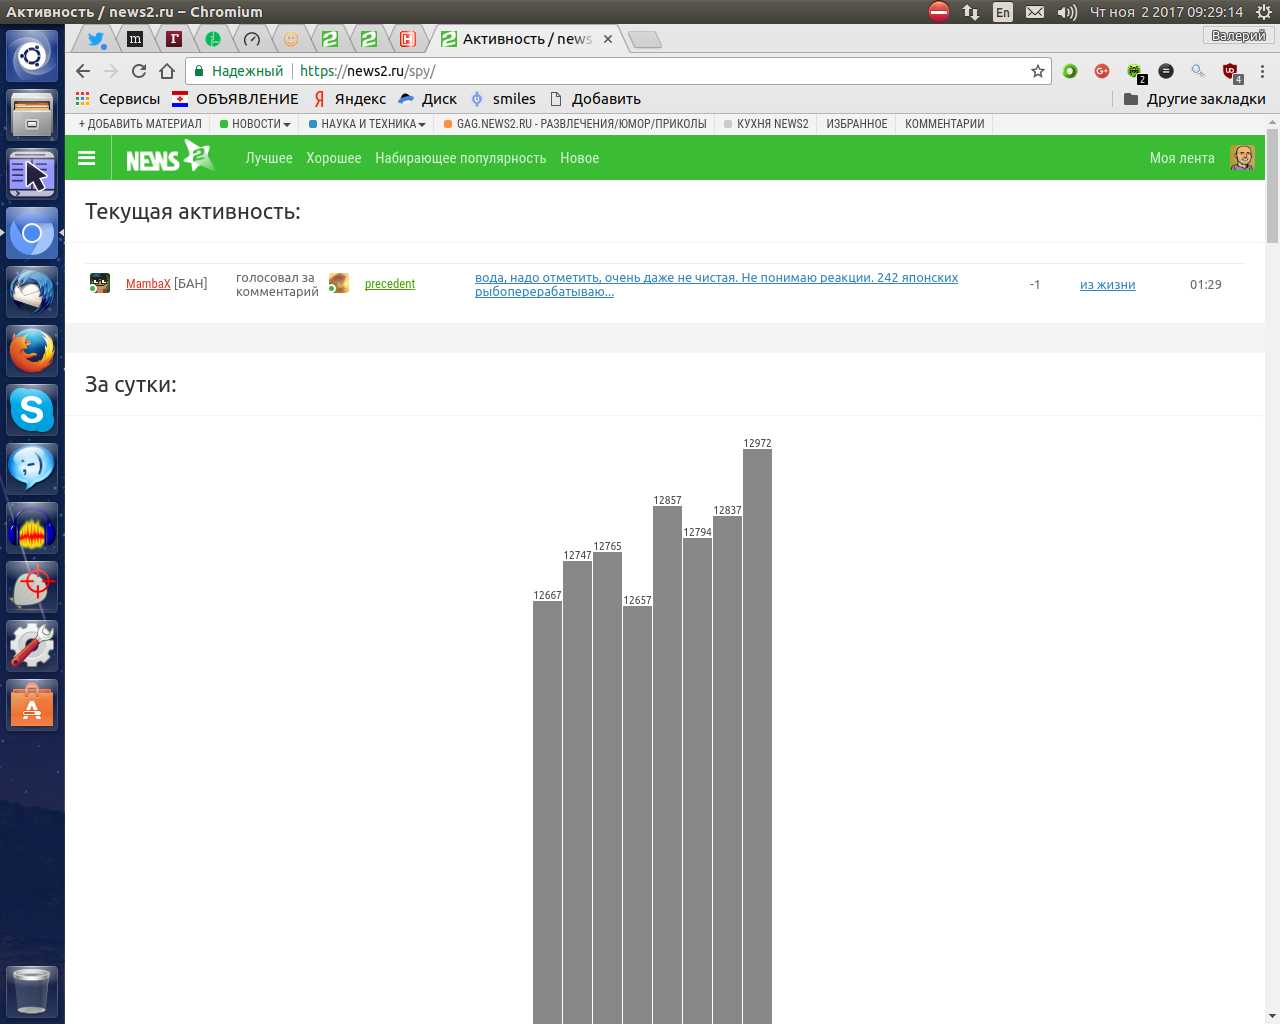1280x1024 pixels.
Task: Expand the НОВОСТИ dropdown menu
Action: 256,124
